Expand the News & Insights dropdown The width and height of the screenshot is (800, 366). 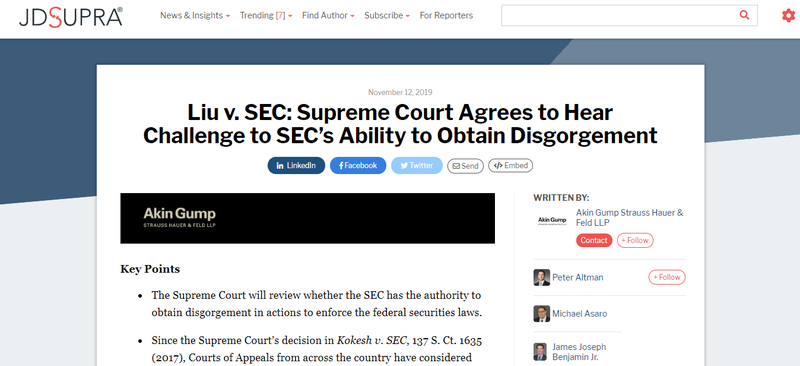[195, 16]
